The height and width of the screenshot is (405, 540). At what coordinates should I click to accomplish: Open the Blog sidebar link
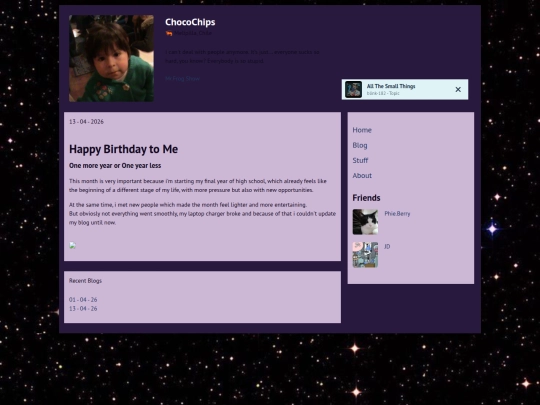[360, 145]
